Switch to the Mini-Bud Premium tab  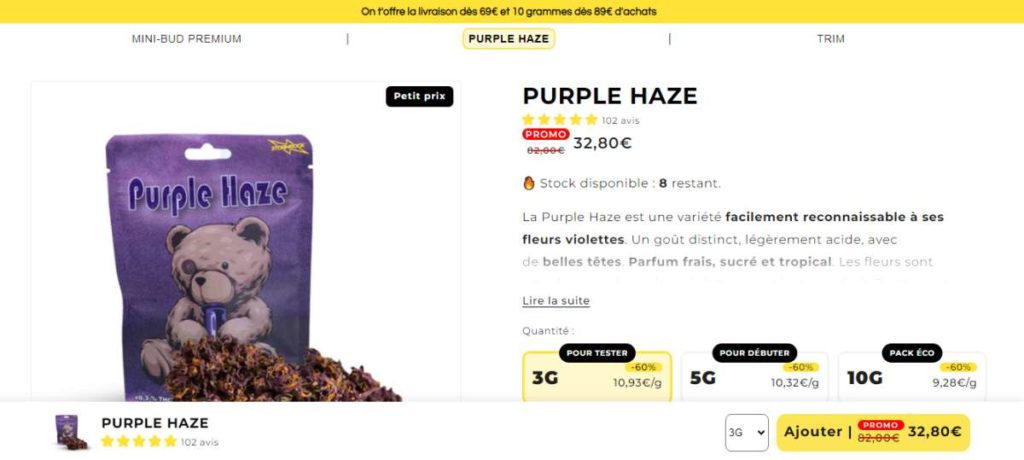(187, 39)
